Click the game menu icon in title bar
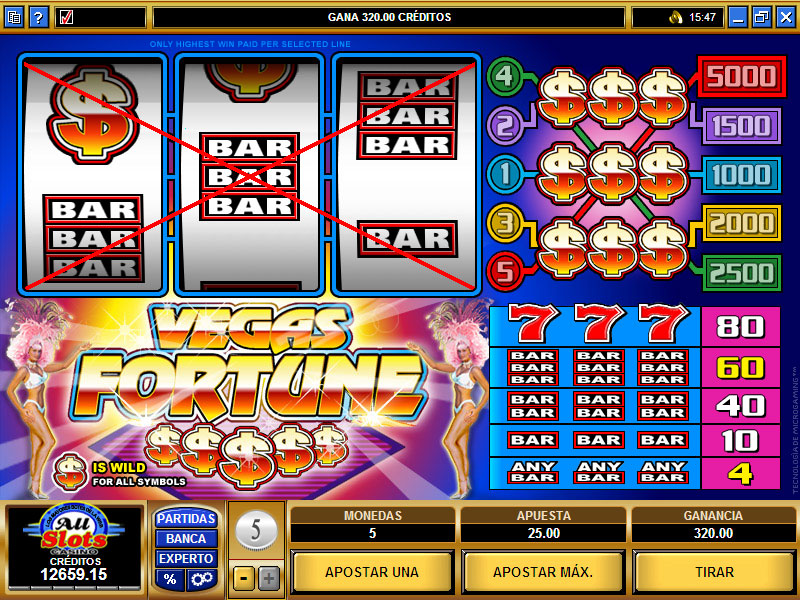 [14, 17]
